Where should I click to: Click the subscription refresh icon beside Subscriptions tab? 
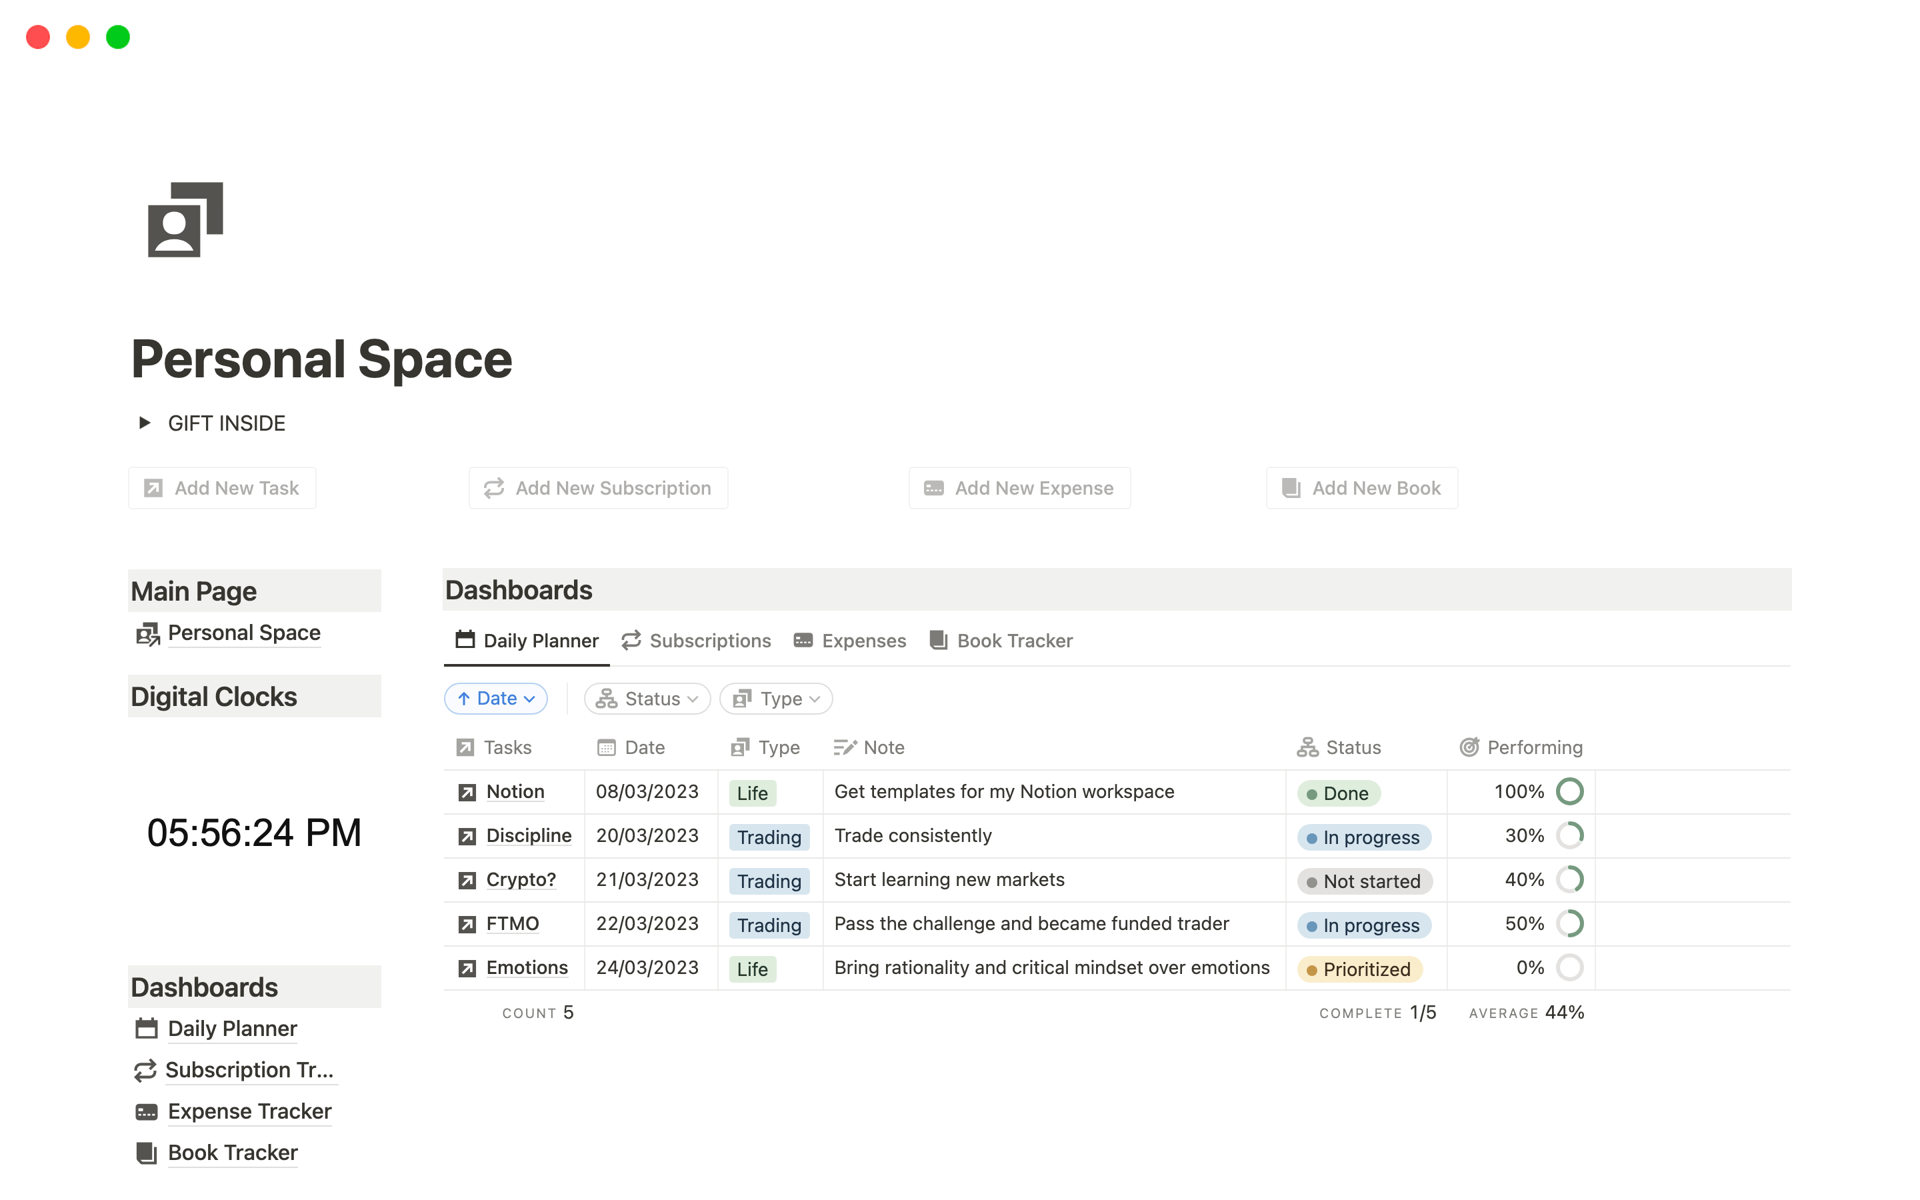(630, 641)
